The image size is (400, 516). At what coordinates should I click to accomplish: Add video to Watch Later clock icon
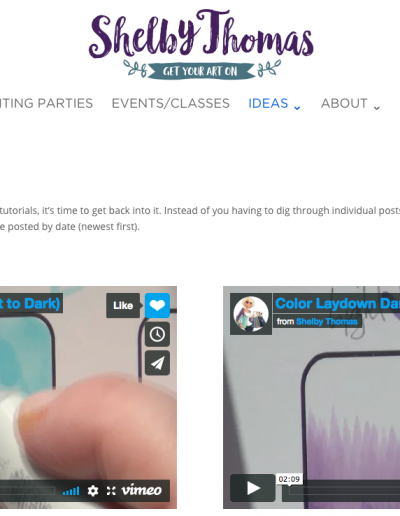[x=157, y=334]
